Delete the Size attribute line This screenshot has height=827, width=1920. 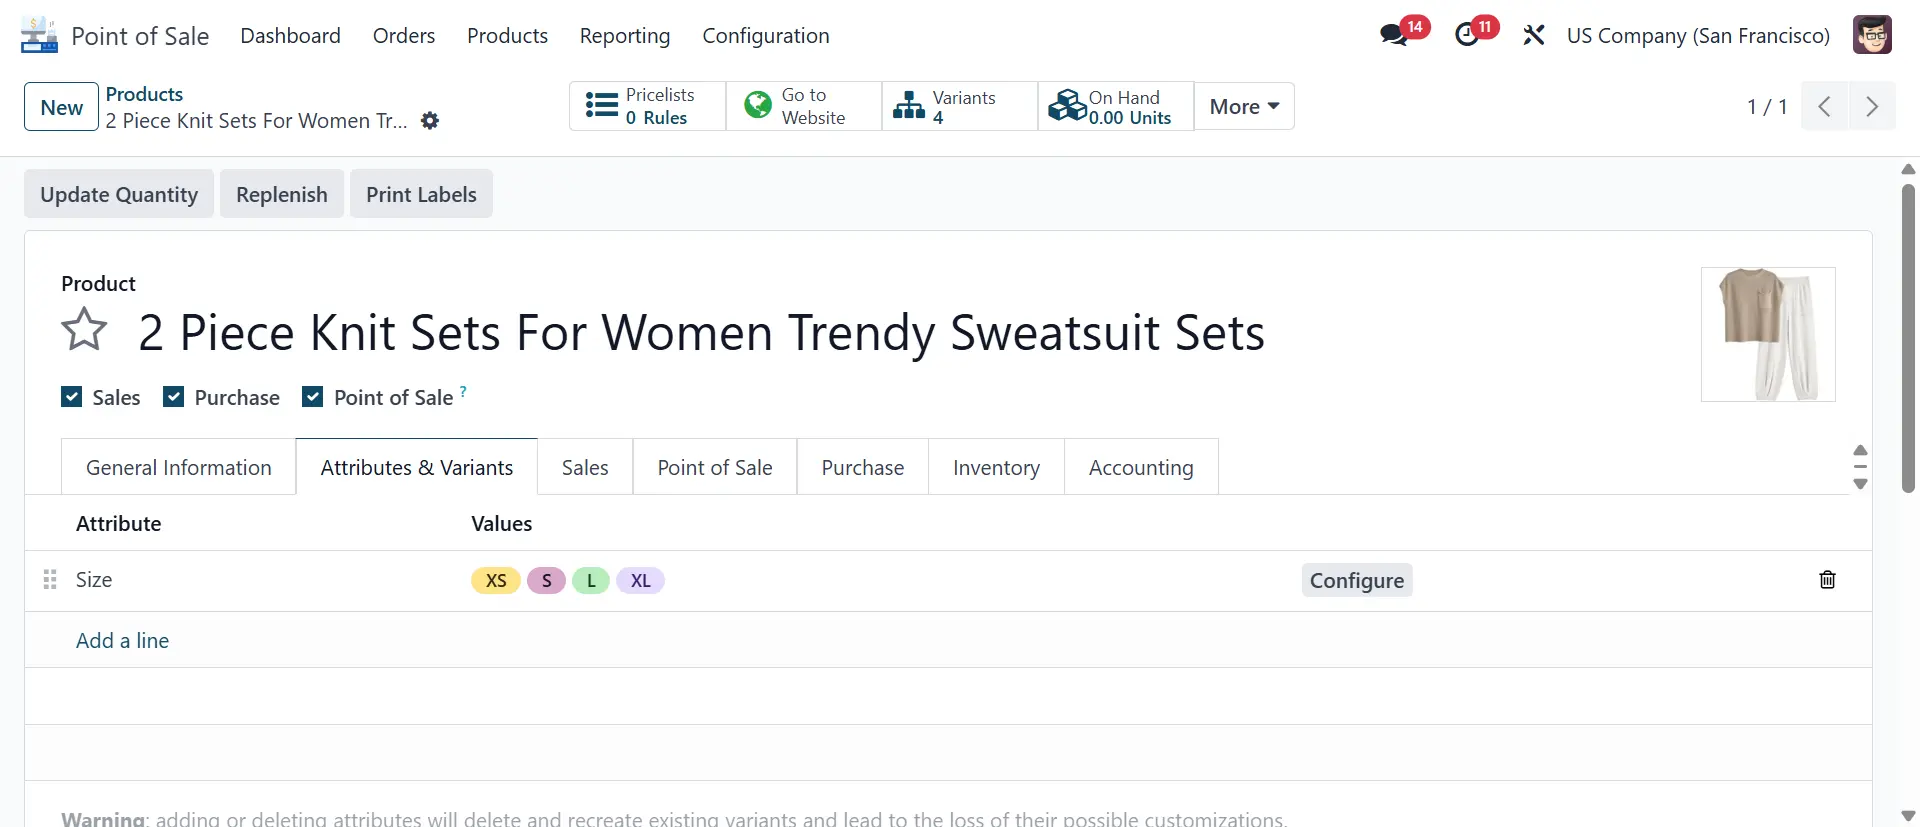[x=1827, y=580]
